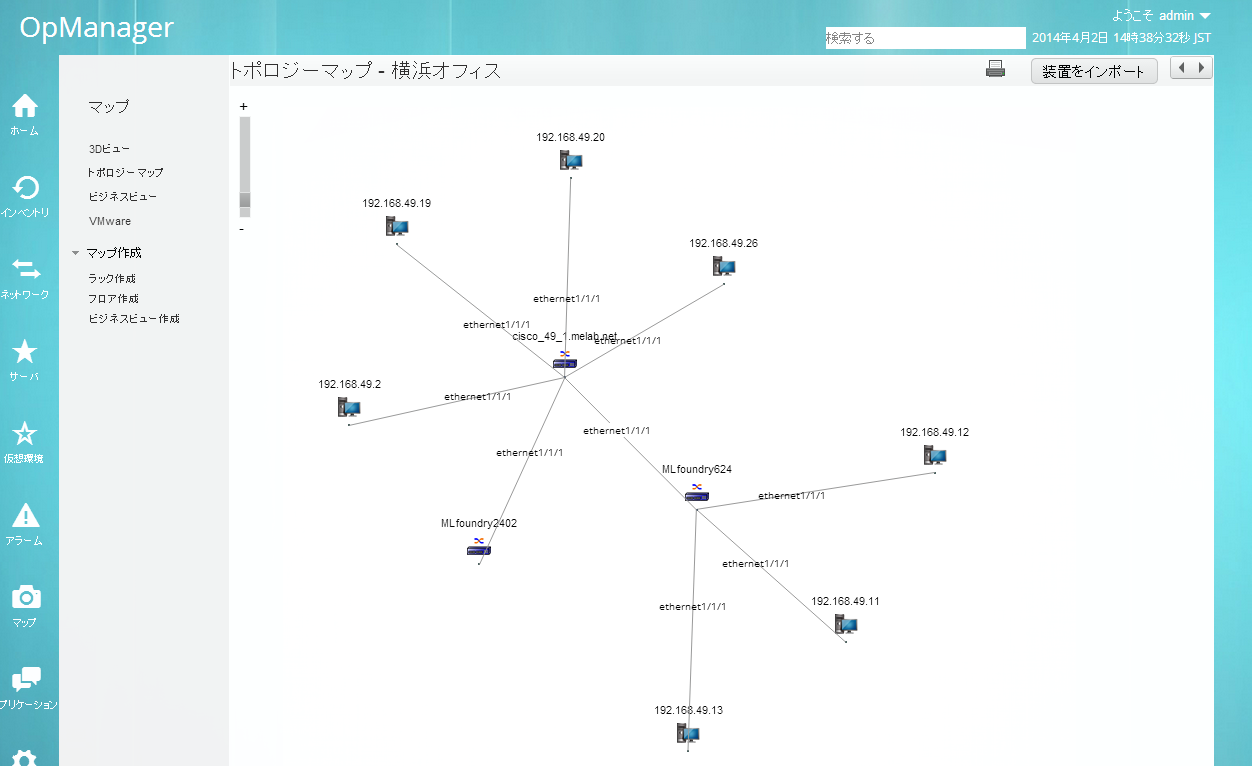Collapse the マップ作成 section
Image resolution: width=1252 pixels, height=766 pixels.
tap(74, 253)
